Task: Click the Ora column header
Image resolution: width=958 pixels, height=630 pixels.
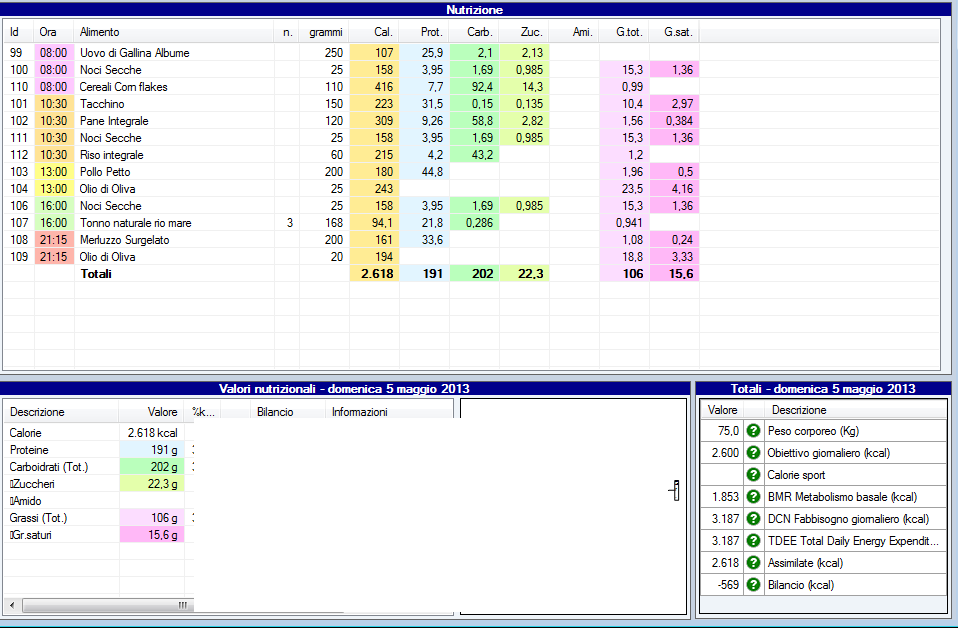Action: pos(54,32)
